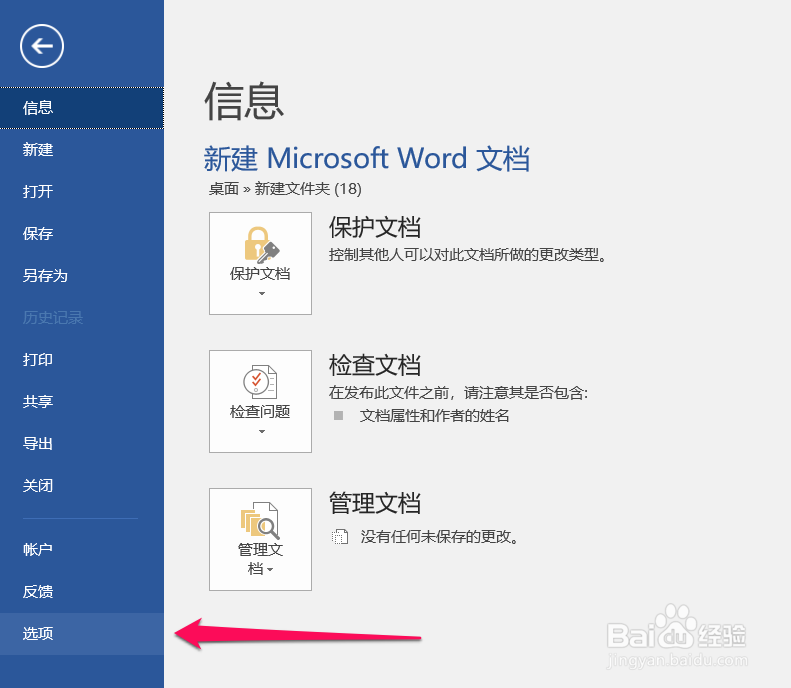Image resolution: width=791 pixels, height=688 pixels.
Task: Expand the 检查问题 dropdown arrow
Action: 261,431
